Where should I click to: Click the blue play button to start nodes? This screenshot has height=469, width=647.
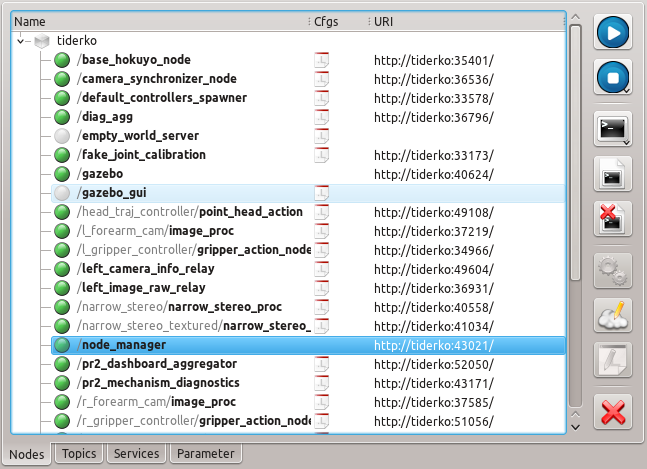(611, 32)
